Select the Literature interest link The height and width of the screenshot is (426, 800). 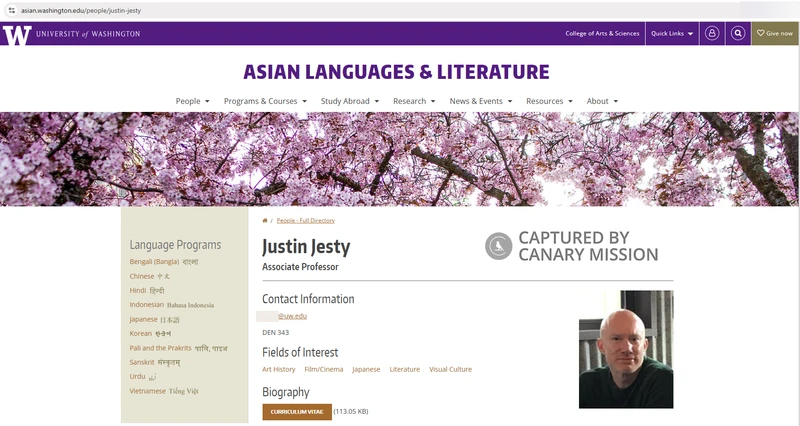(x=405, y=369)
